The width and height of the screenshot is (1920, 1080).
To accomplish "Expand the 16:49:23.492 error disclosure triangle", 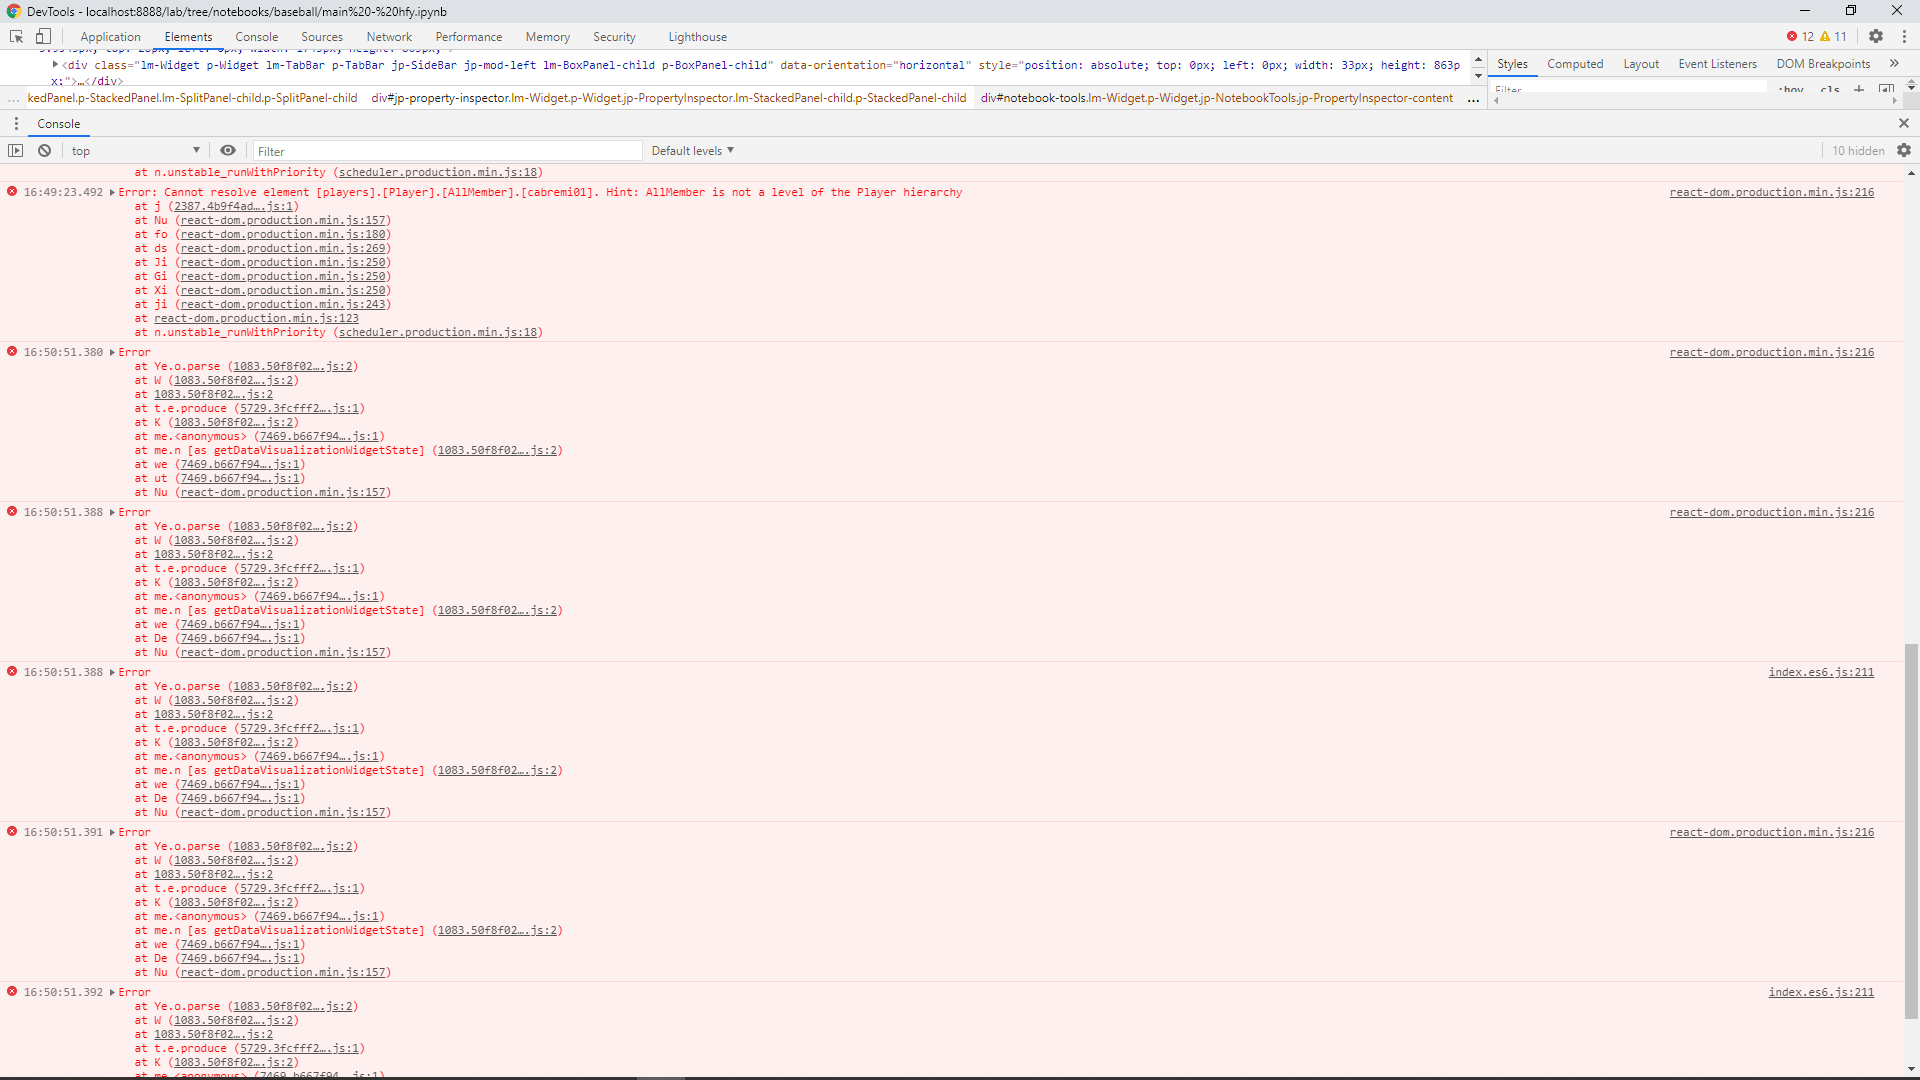I will pyautogui.click(x=112, y=193).
